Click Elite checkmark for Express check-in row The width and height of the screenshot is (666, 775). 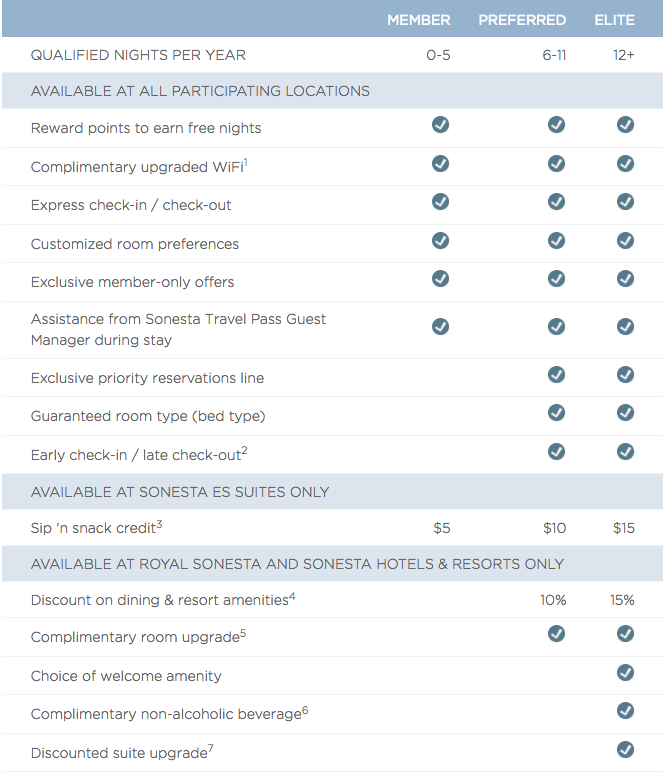(625, 202)
